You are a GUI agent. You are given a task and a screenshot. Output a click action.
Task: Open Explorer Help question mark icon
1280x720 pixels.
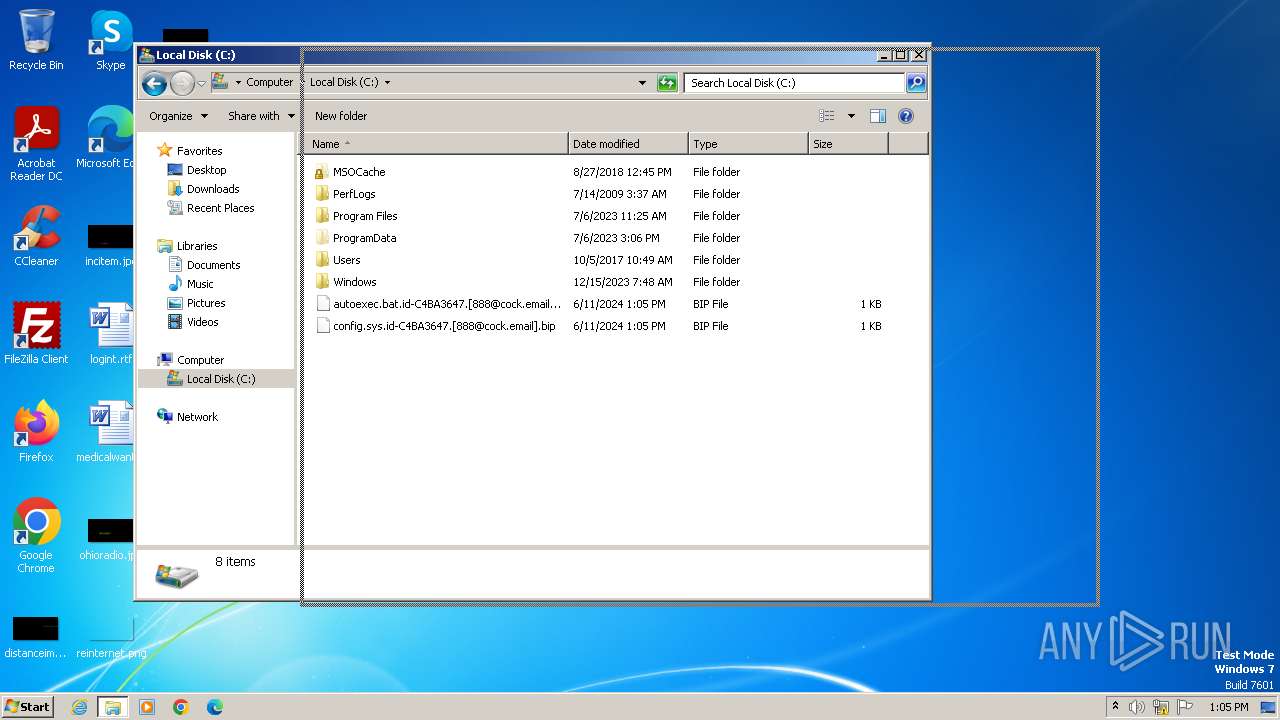pyautogui.click(x=906, y=116)
